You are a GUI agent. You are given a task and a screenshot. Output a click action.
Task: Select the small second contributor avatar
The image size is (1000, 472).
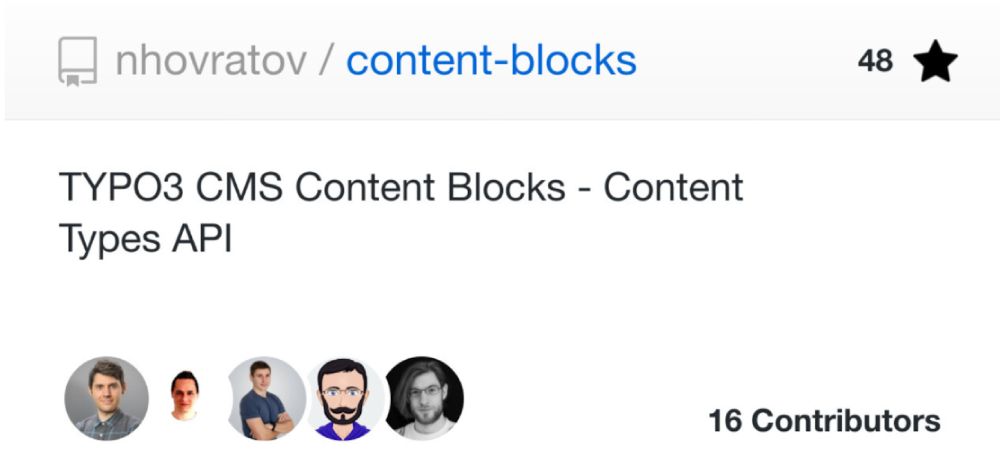[x=184, y=397]
